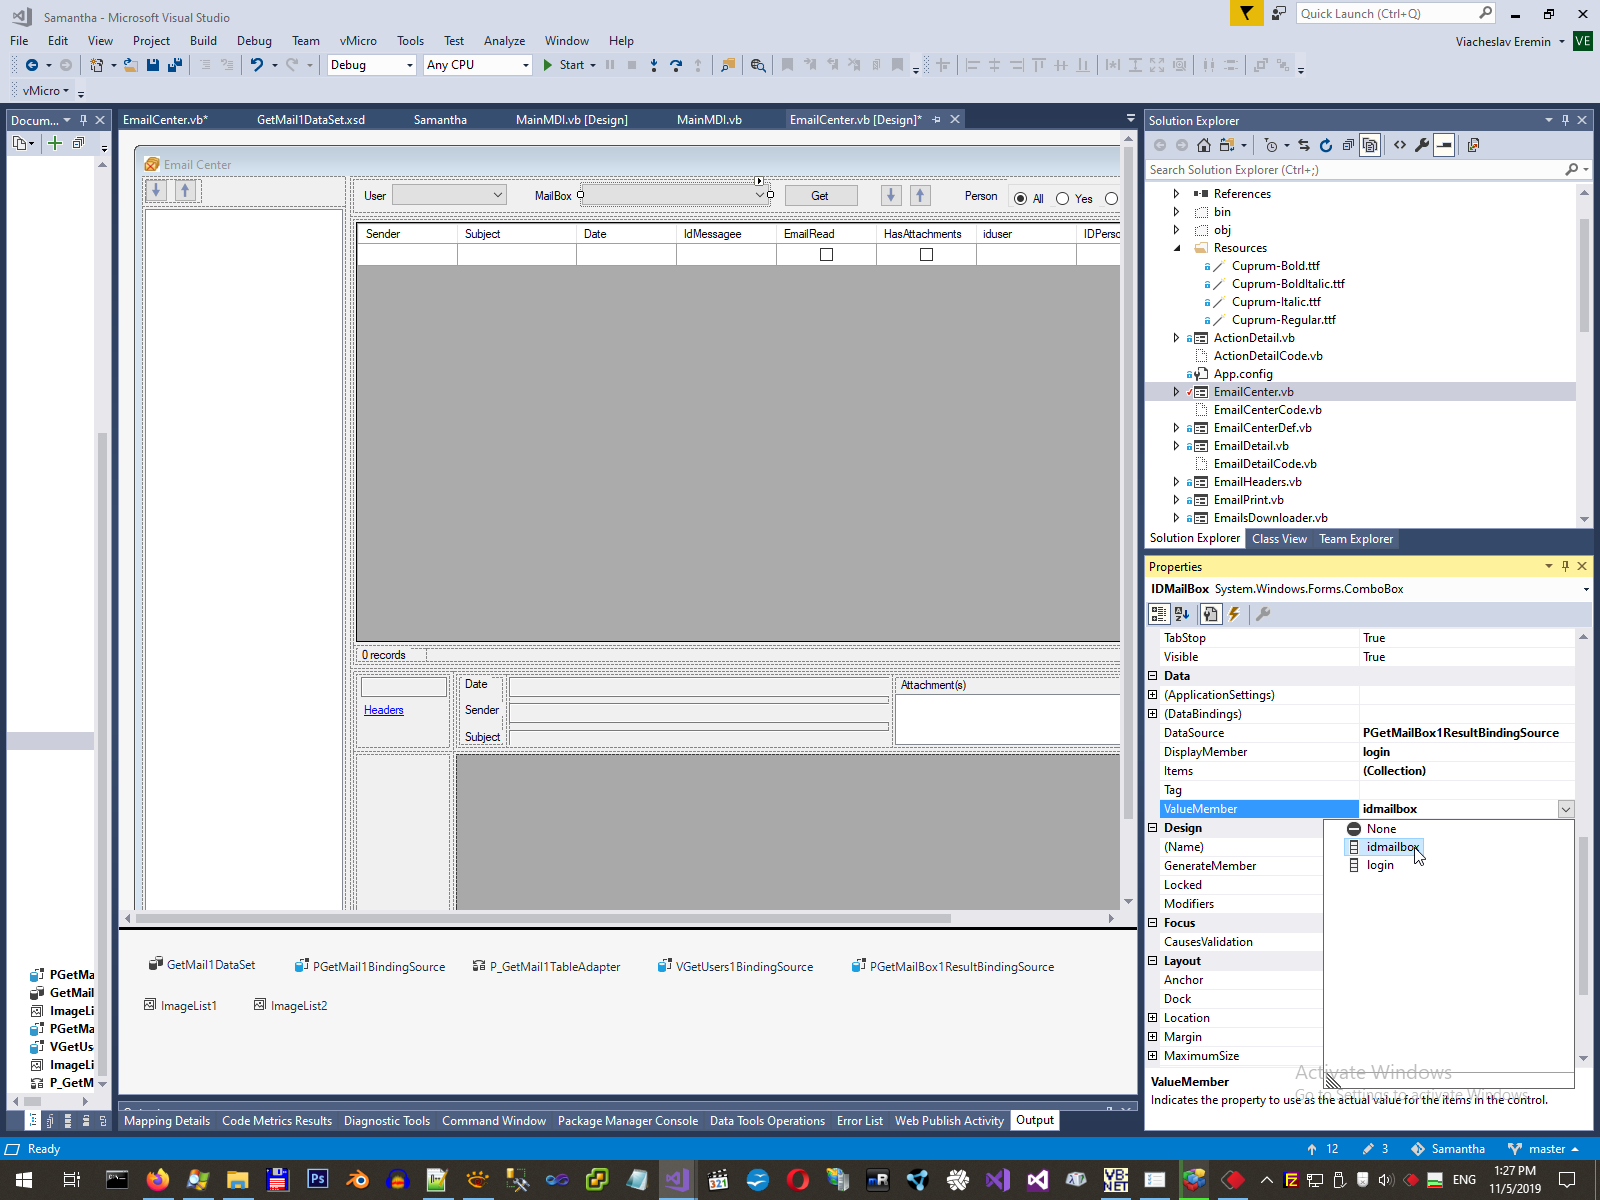1600x1200 pixels.
Task: Undo the last action in the toolbar
Action: (x=257, y=65)
